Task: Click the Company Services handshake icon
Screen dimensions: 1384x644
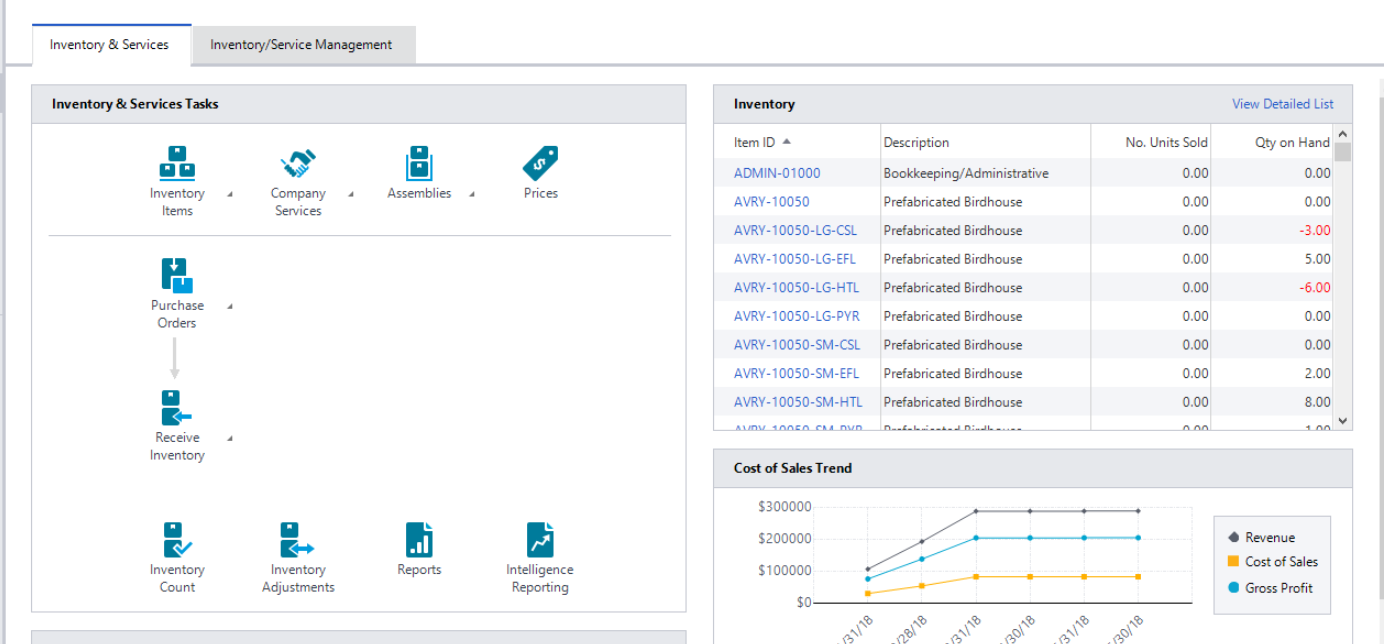Action: [298, 163]
